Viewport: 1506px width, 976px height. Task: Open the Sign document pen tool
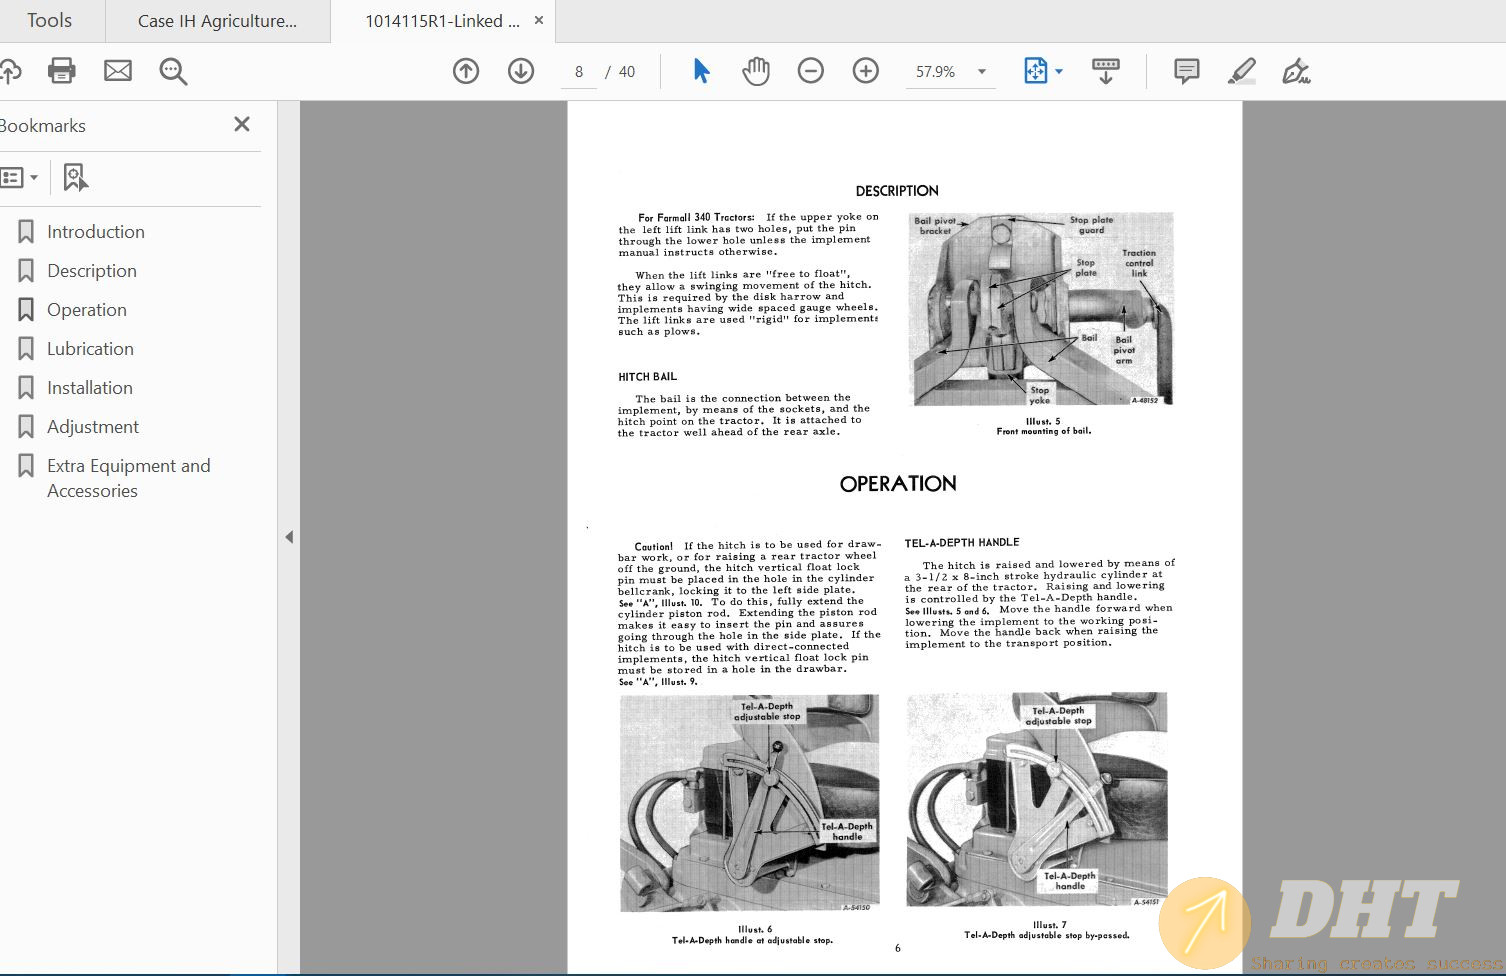point(1296,71)
